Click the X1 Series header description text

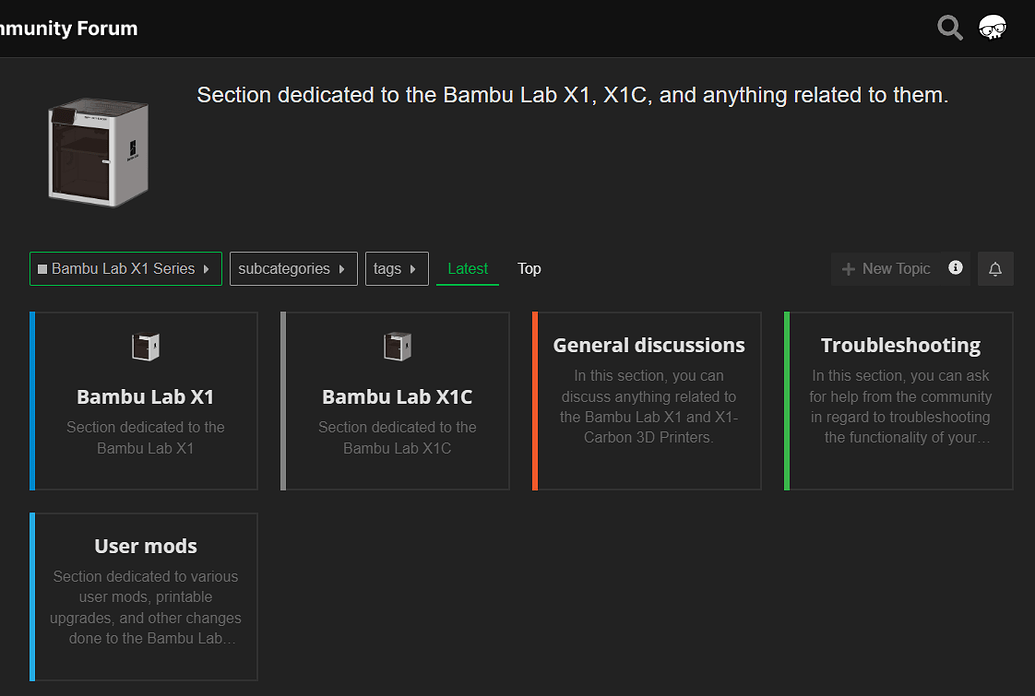[x=572, y=95]
